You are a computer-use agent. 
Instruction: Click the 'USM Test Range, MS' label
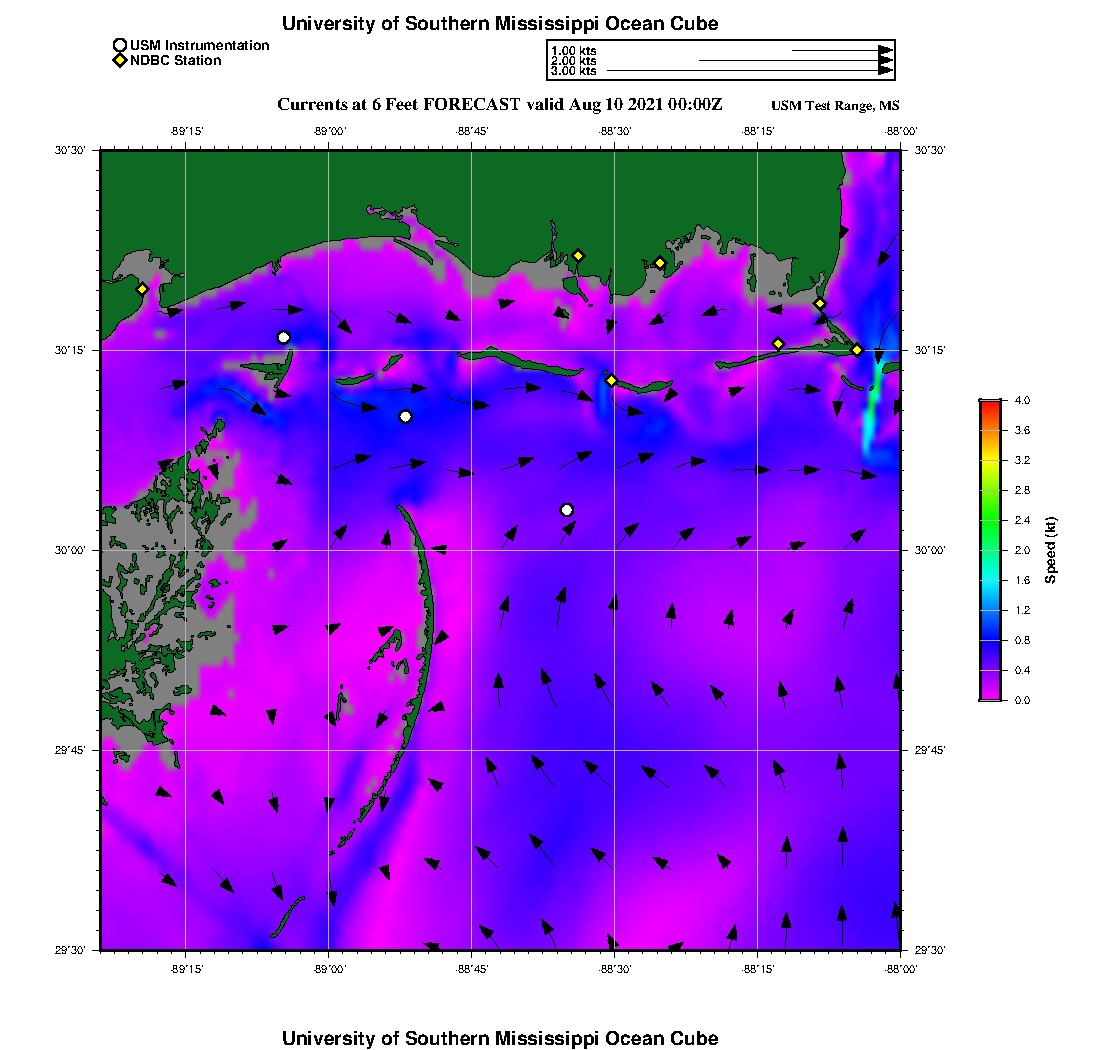835,106
